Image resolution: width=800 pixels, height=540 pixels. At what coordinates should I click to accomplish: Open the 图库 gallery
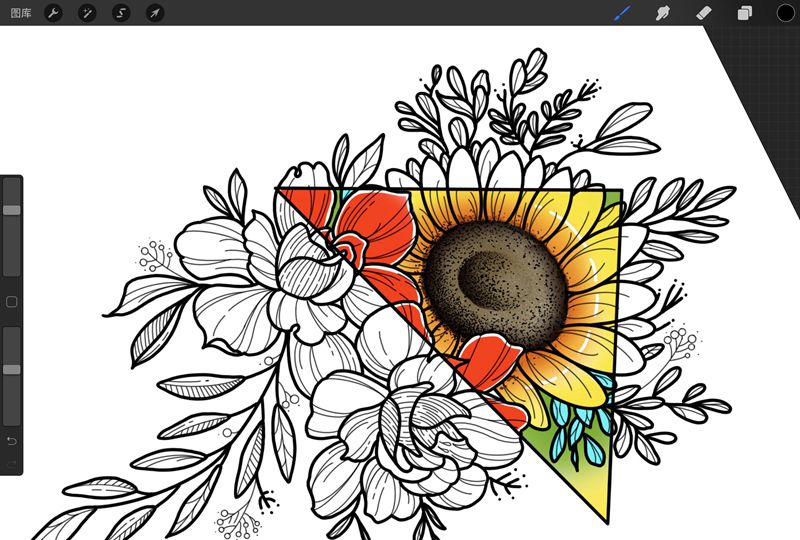tap(20, 13)
